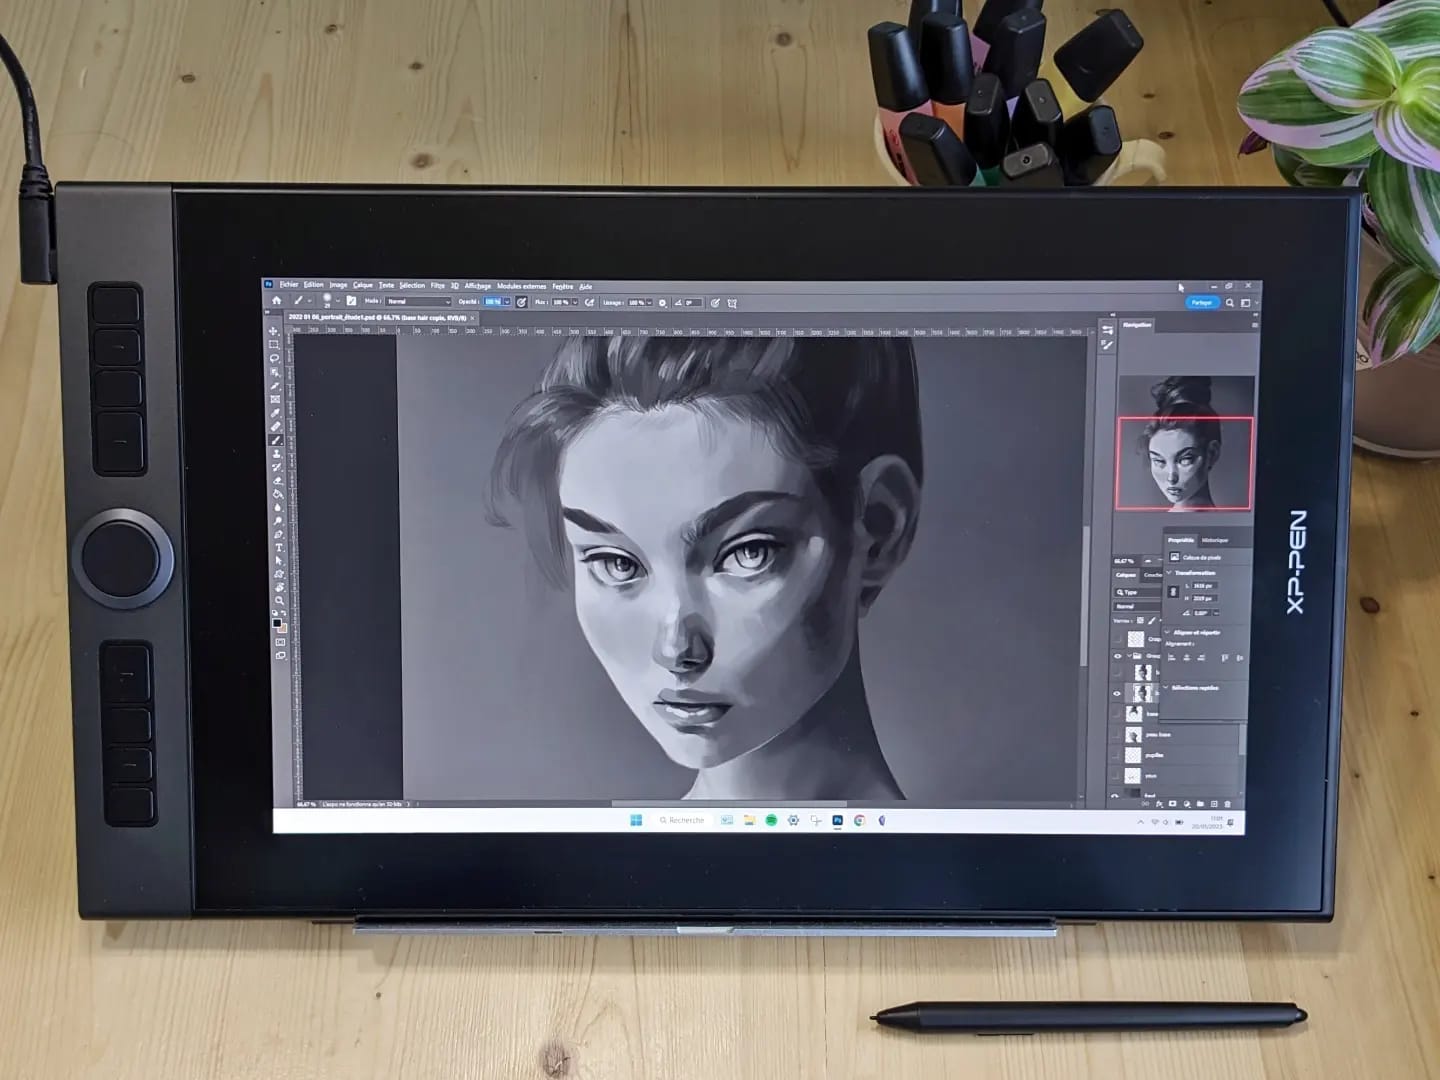Image resolution: width=1440 pixels, height=1080 pixels.
Task: Align horizontal centers in Properties panel
Action: (1186, 657)
